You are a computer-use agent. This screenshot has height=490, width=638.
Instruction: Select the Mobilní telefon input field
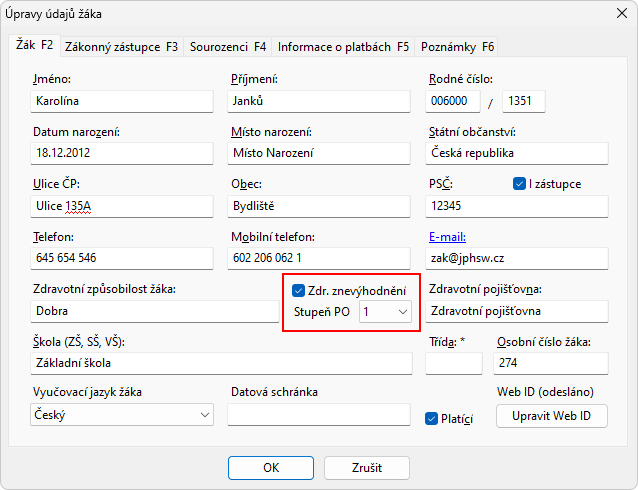[318, 258]
